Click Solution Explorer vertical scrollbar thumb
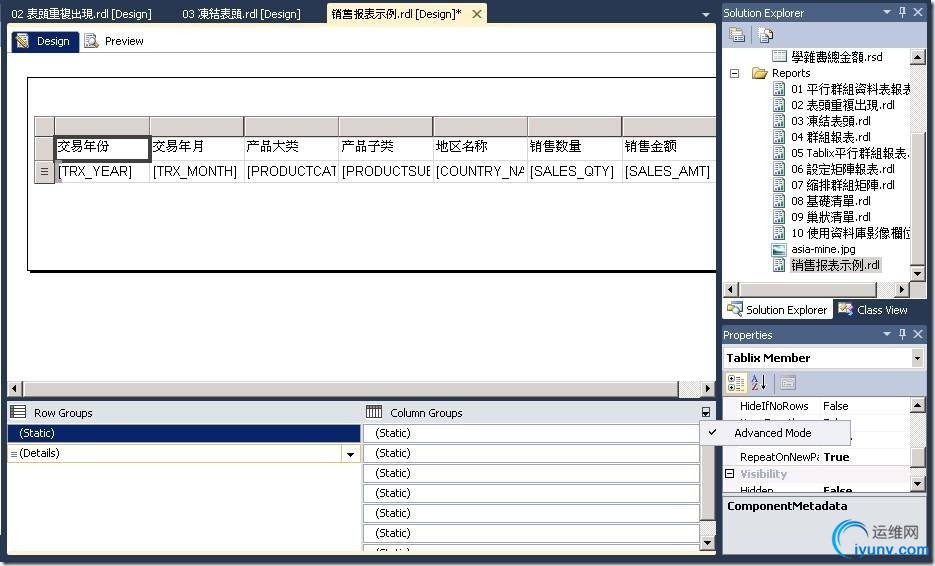The width and height of the screenshot is (935, 566). click(918, 198)
